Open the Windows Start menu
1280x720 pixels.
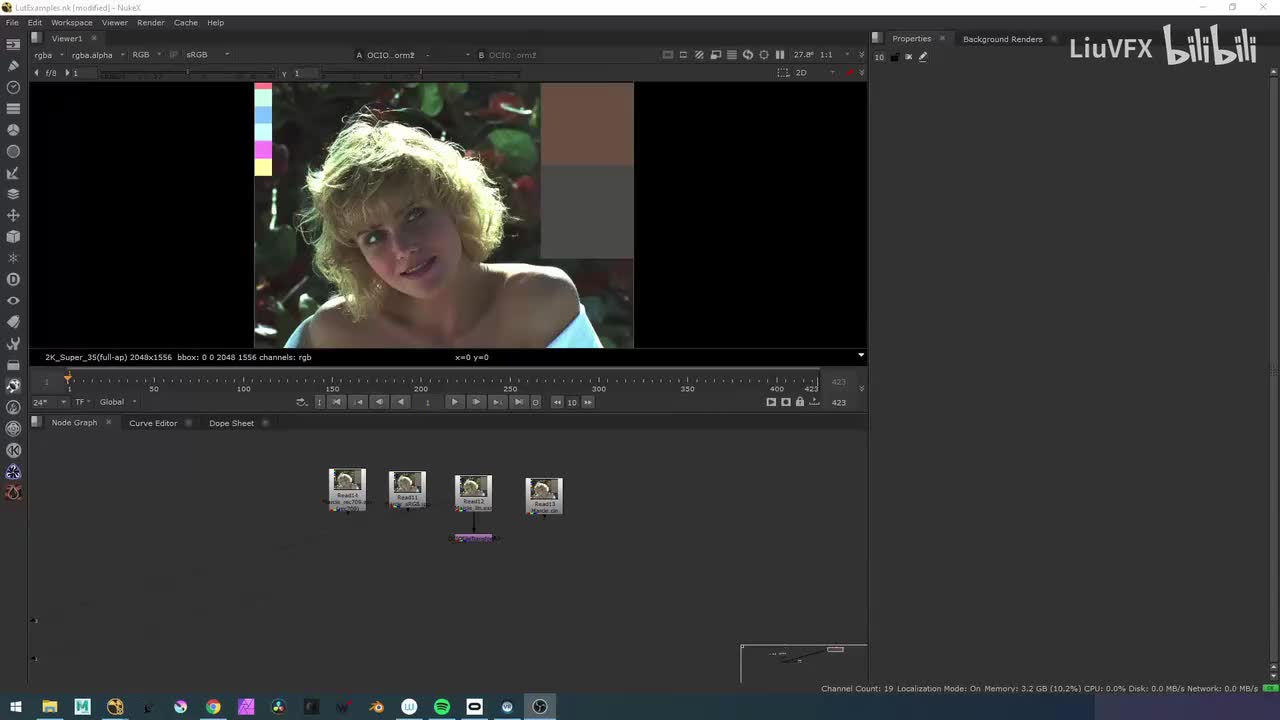[x=16, y=707]
